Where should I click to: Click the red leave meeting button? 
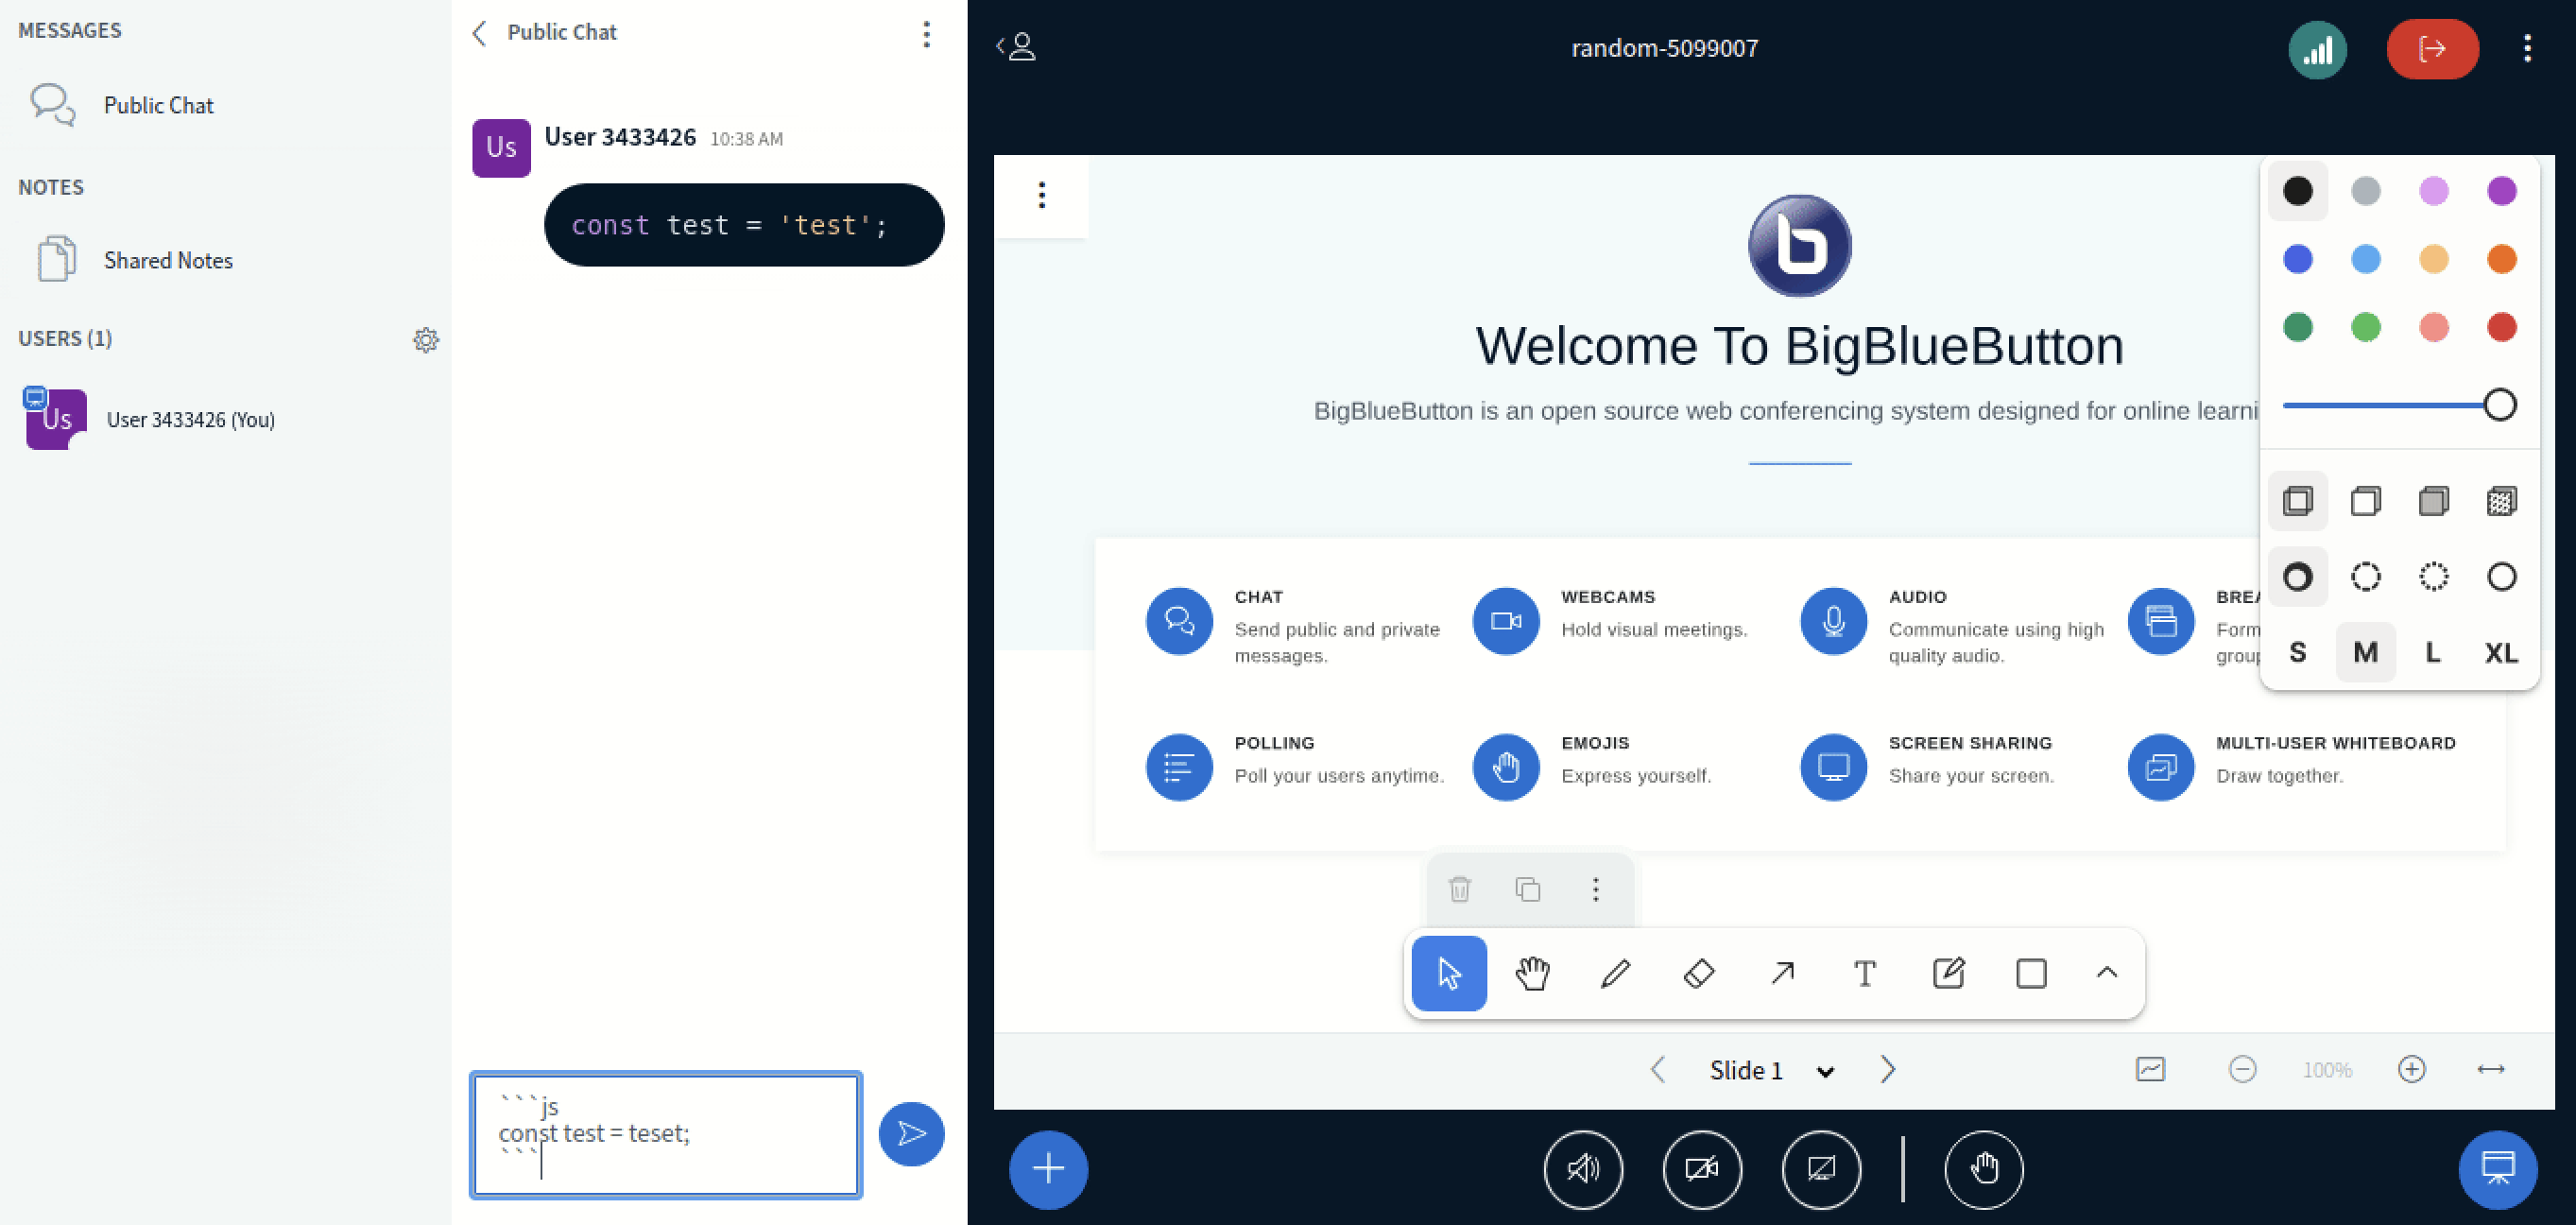click(x=2432, y=49)
